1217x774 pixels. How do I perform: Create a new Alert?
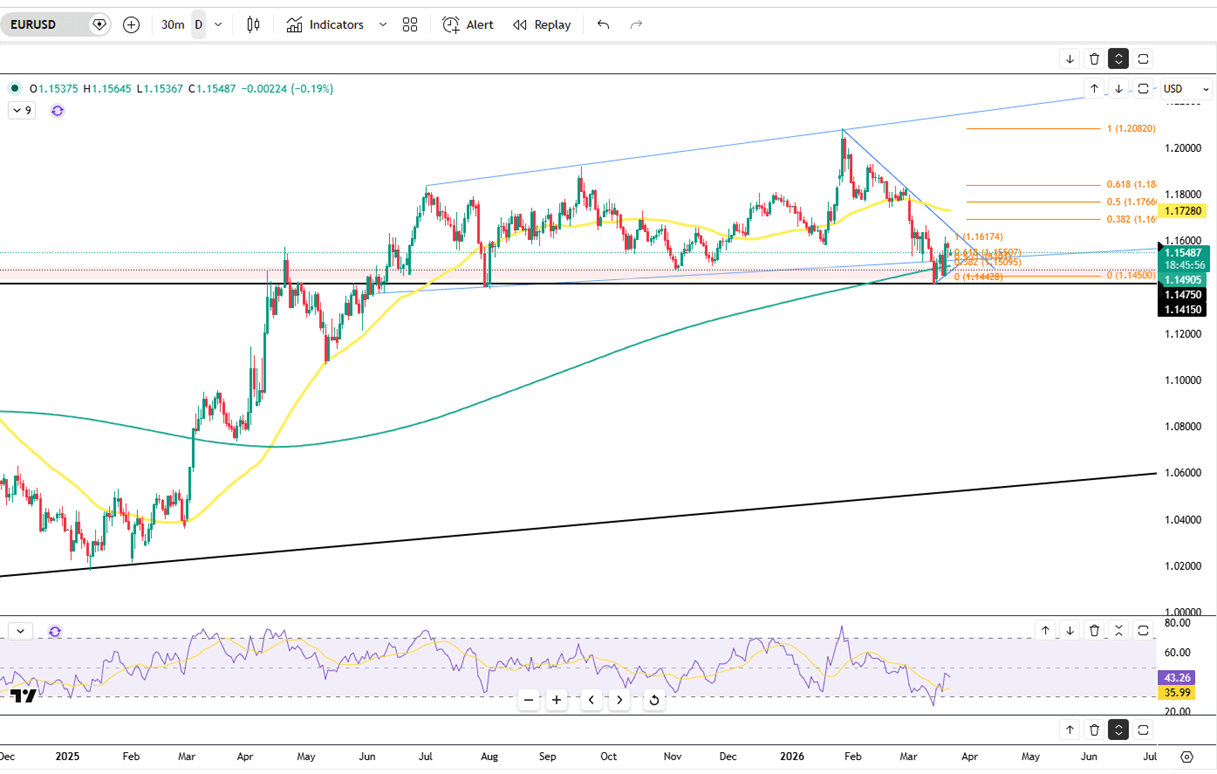(468, 25)
